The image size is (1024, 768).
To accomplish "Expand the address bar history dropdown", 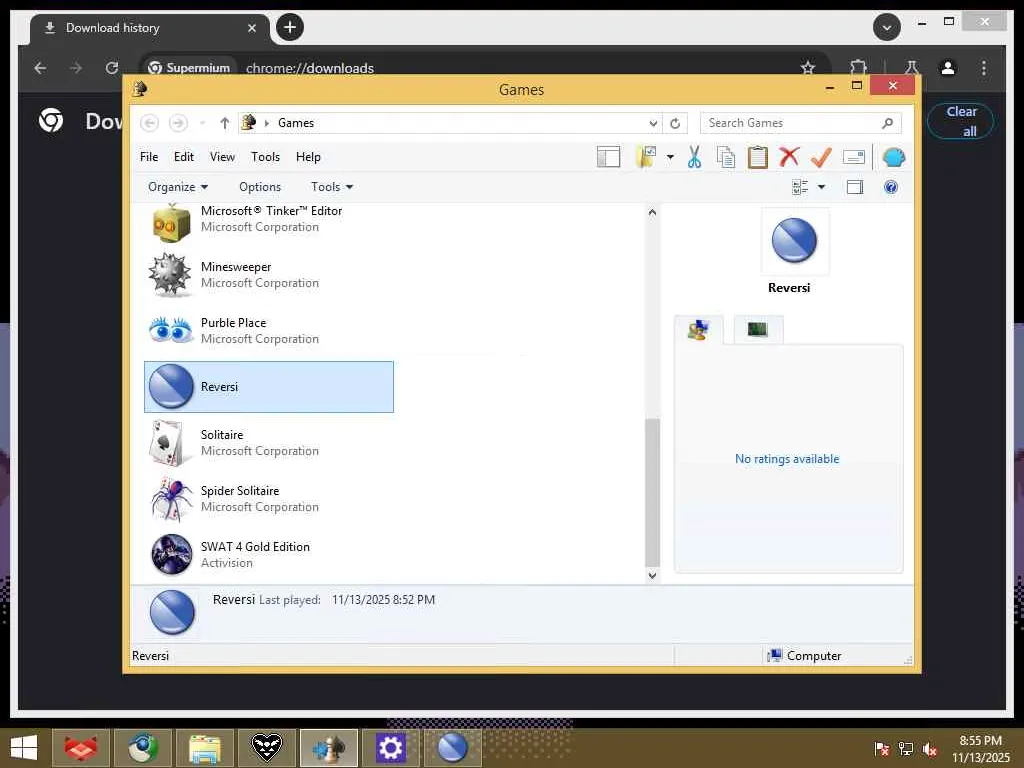I will (x=653, y=123).
